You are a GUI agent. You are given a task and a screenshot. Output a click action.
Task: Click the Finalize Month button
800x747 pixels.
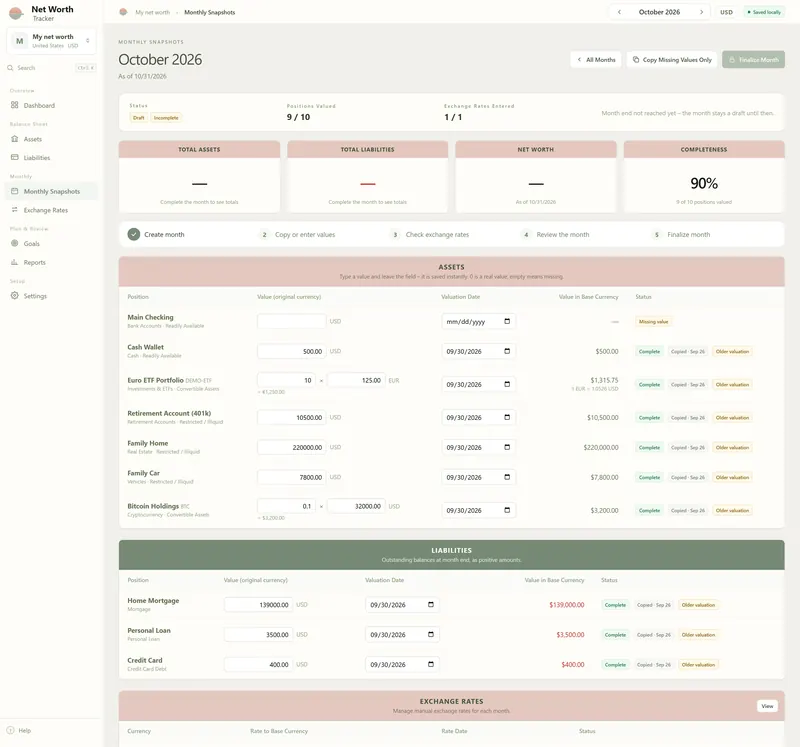(753, 60)
